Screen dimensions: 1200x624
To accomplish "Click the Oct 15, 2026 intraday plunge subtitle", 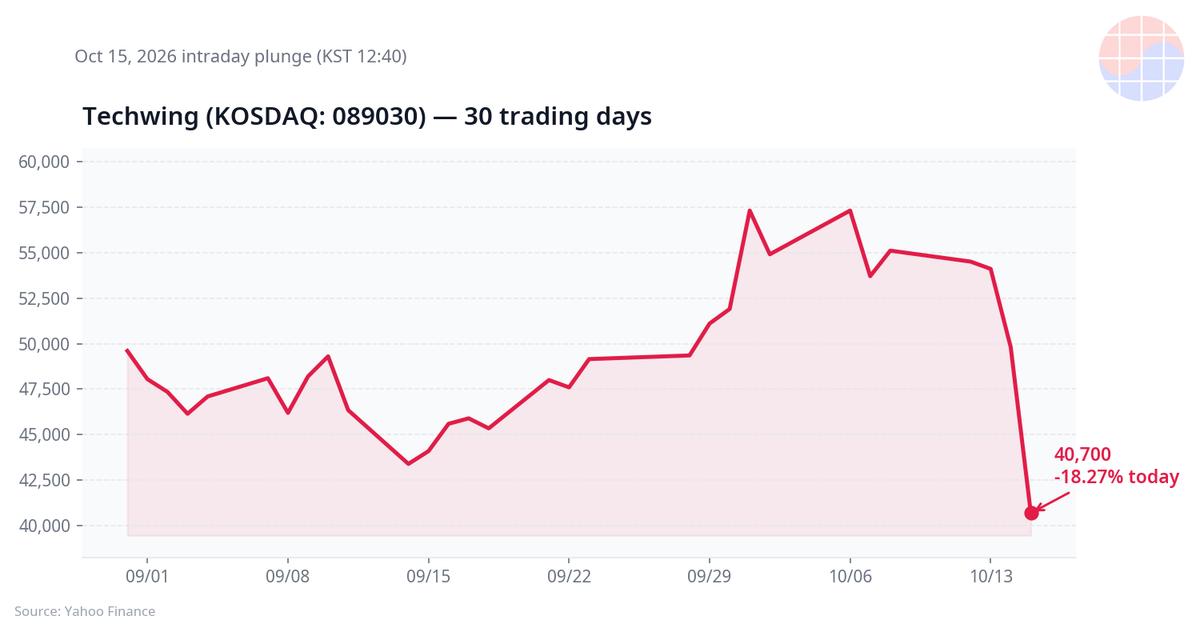I will [x=240, y=57].
